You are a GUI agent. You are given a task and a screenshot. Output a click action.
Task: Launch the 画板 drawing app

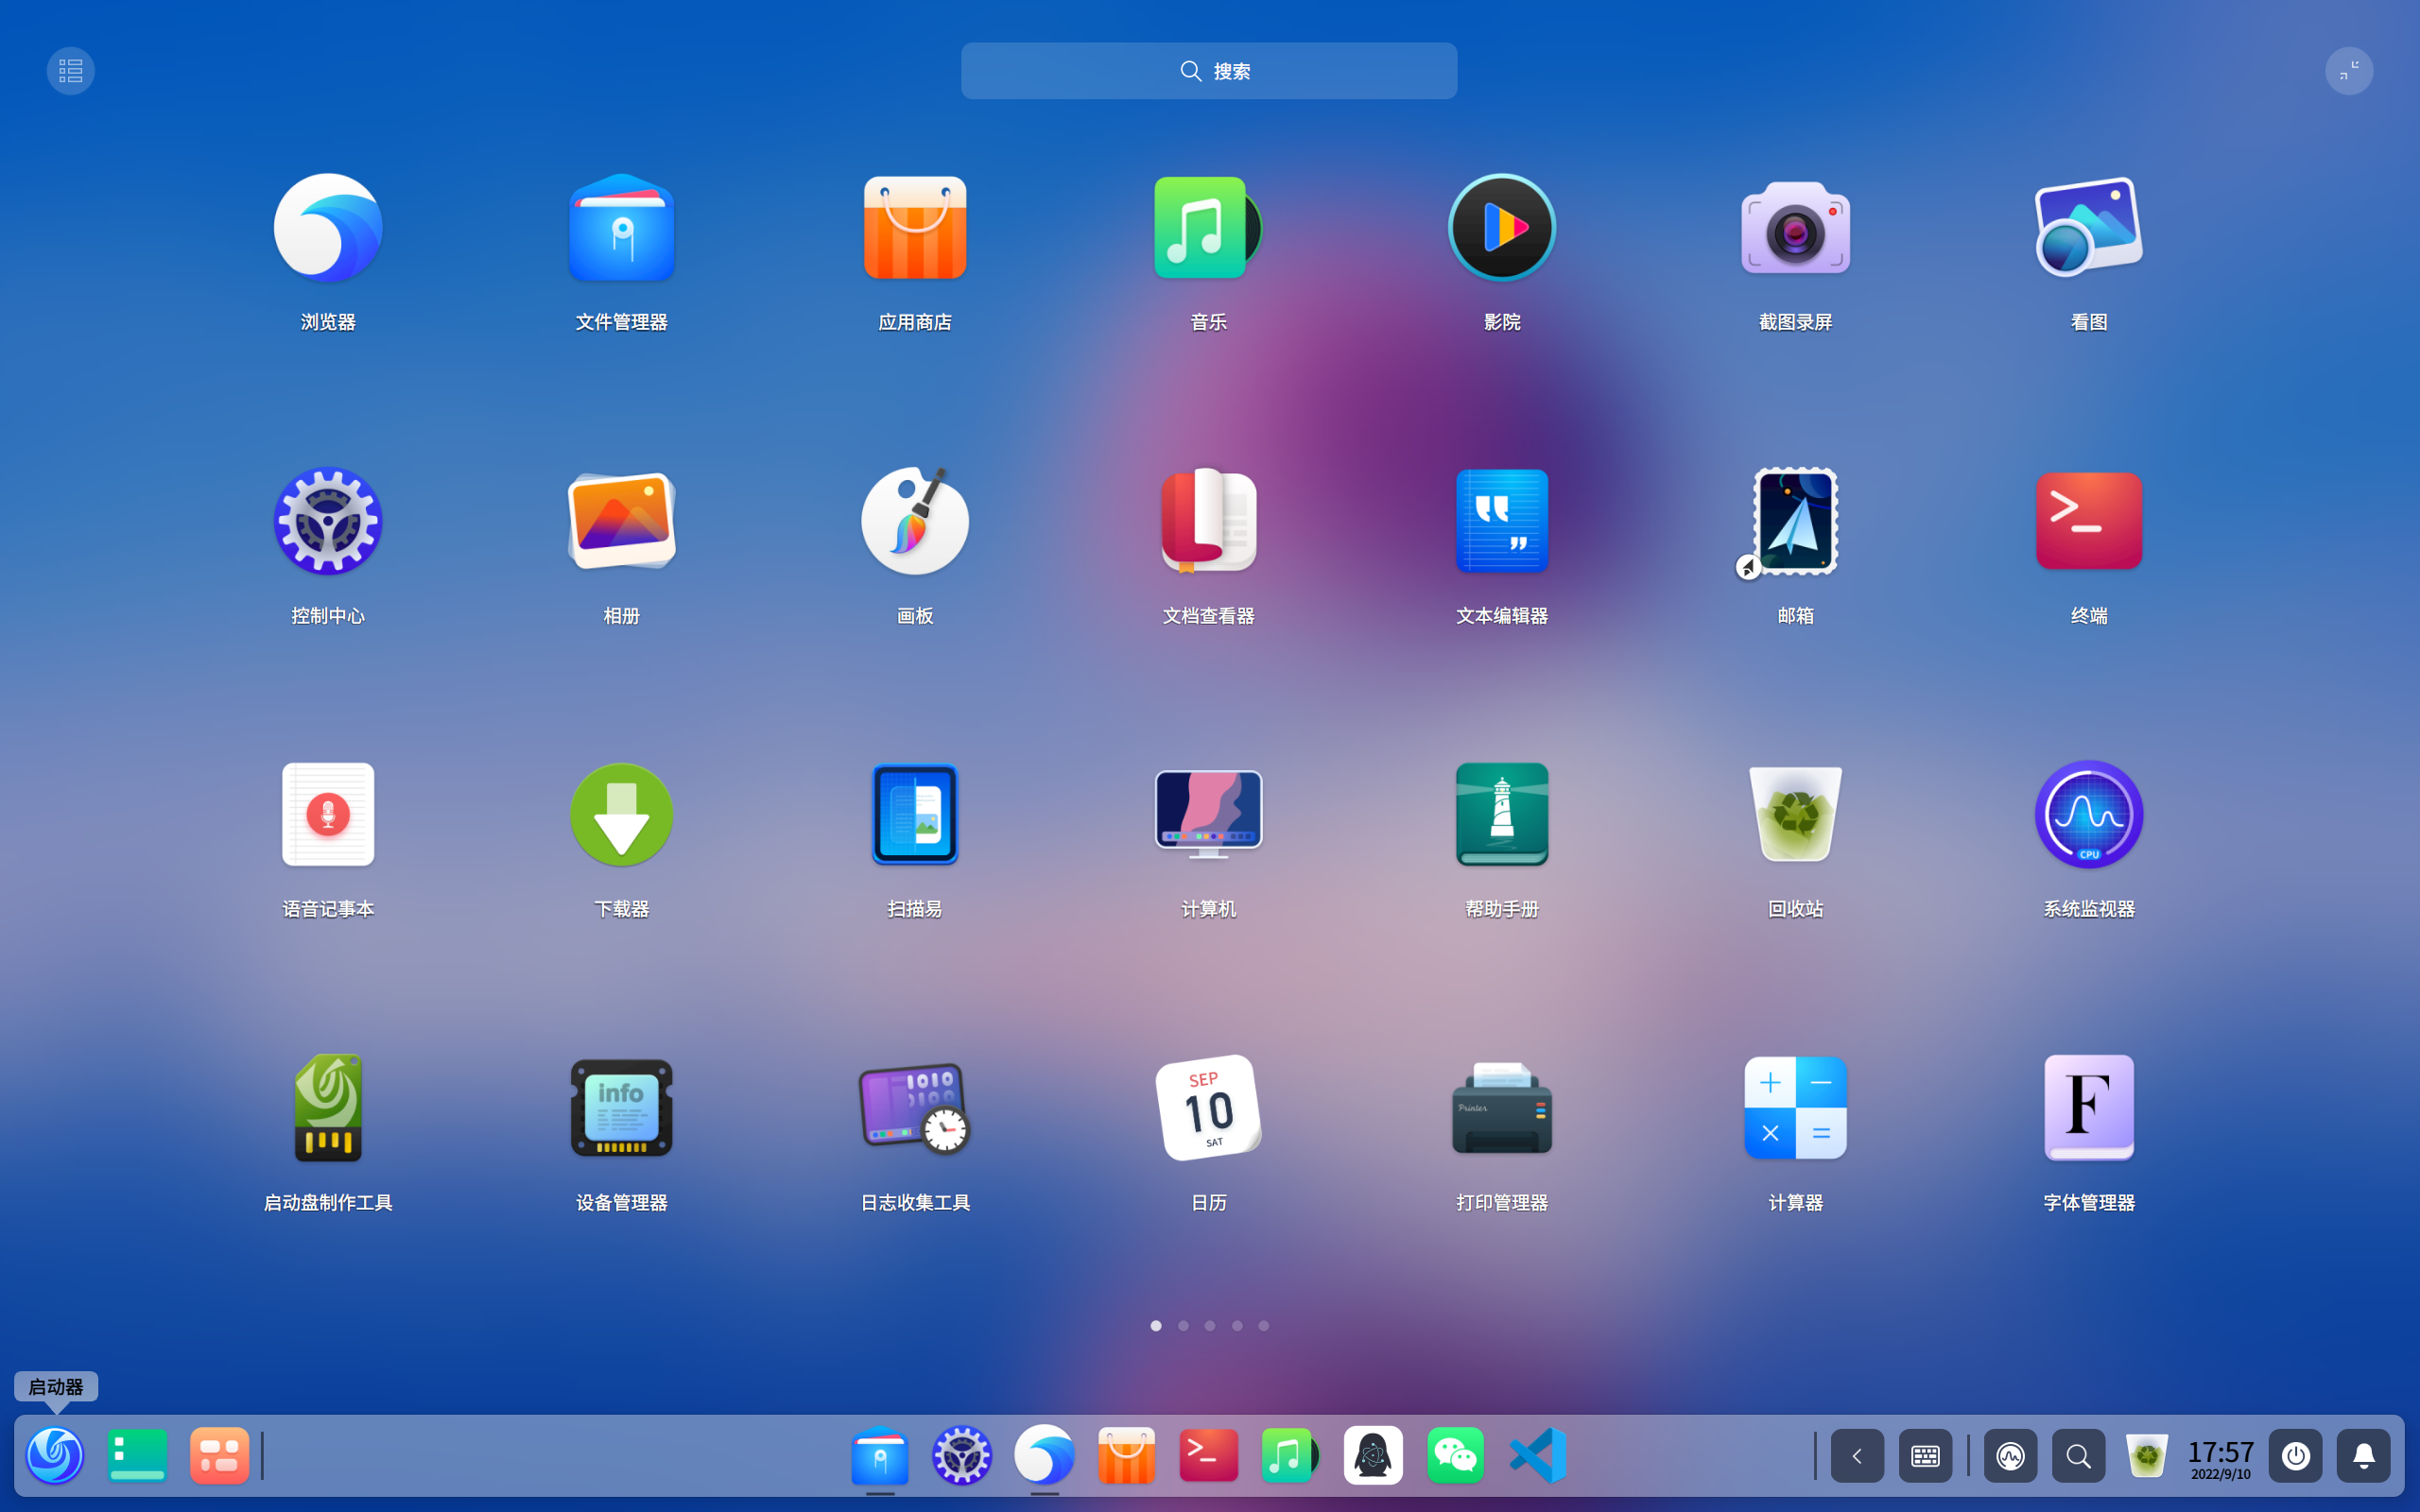click(914, 521)
